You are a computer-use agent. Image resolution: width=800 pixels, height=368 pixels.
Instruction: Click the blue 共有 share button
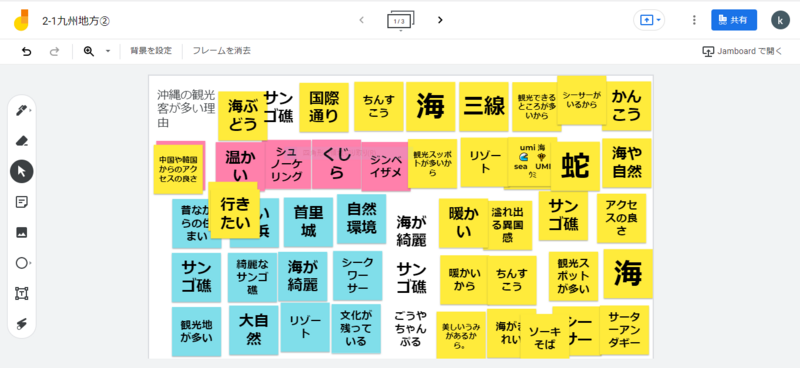[734, 20]
